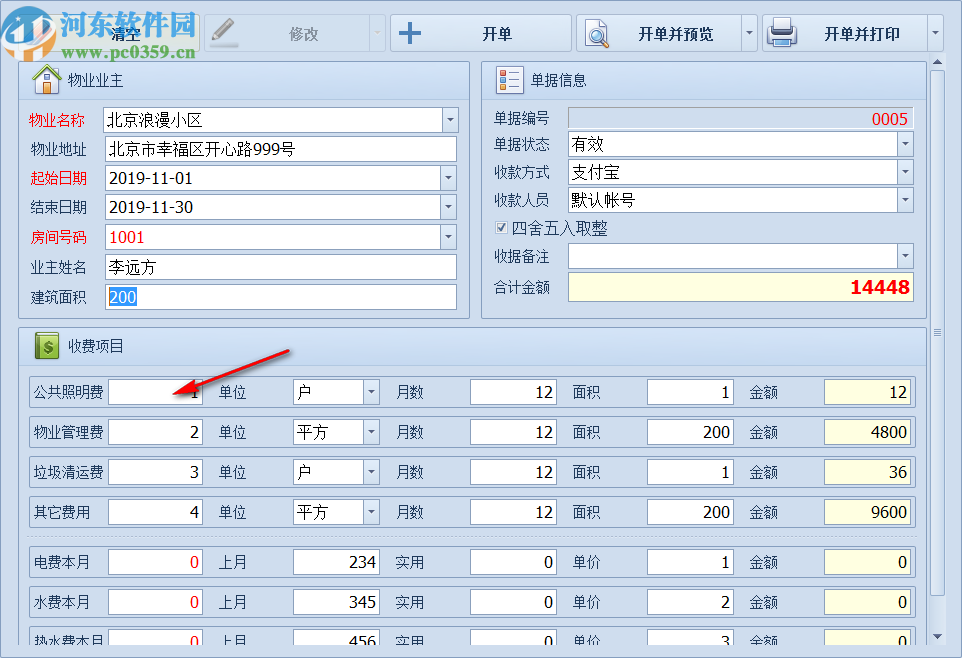The width and height of the screenshot is (962, 658).
Task: Expand the 房间号码 dropdown
Action: point(449,238)
